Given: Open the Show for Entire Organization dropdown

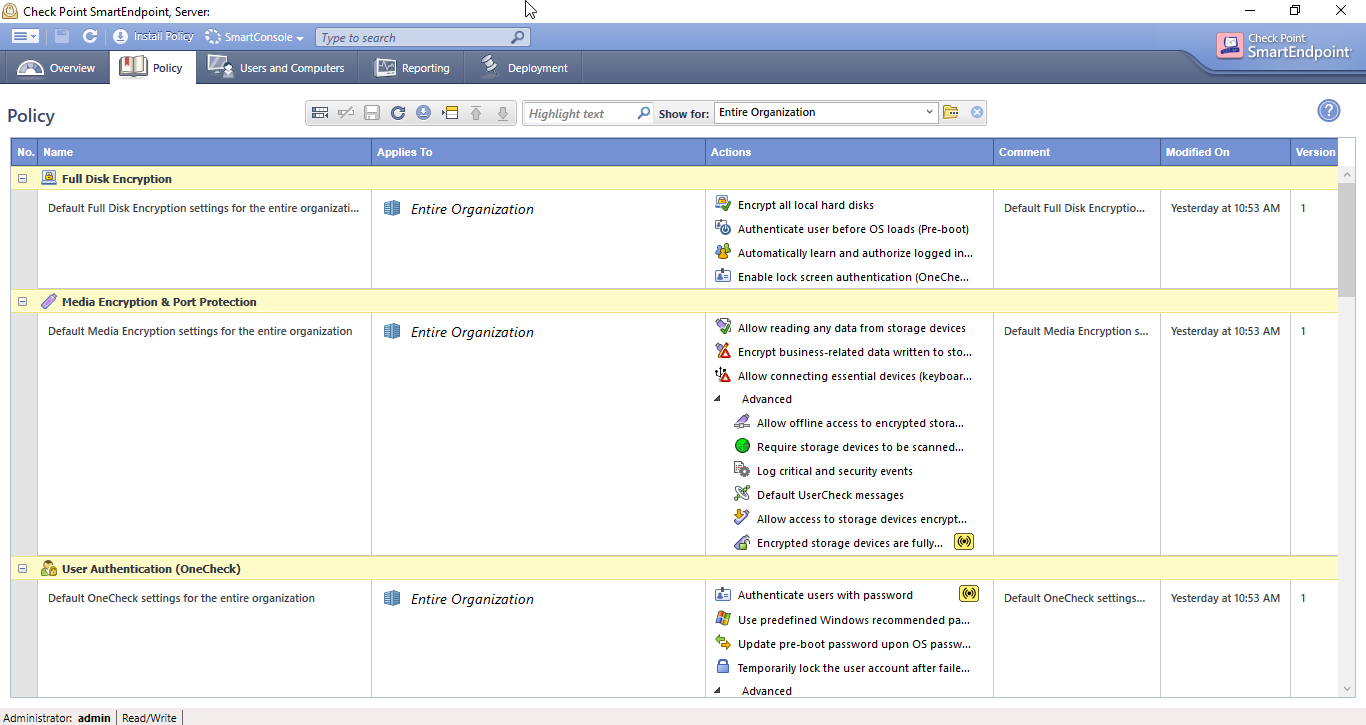Looking at the screenshot, I should point(826,113).
